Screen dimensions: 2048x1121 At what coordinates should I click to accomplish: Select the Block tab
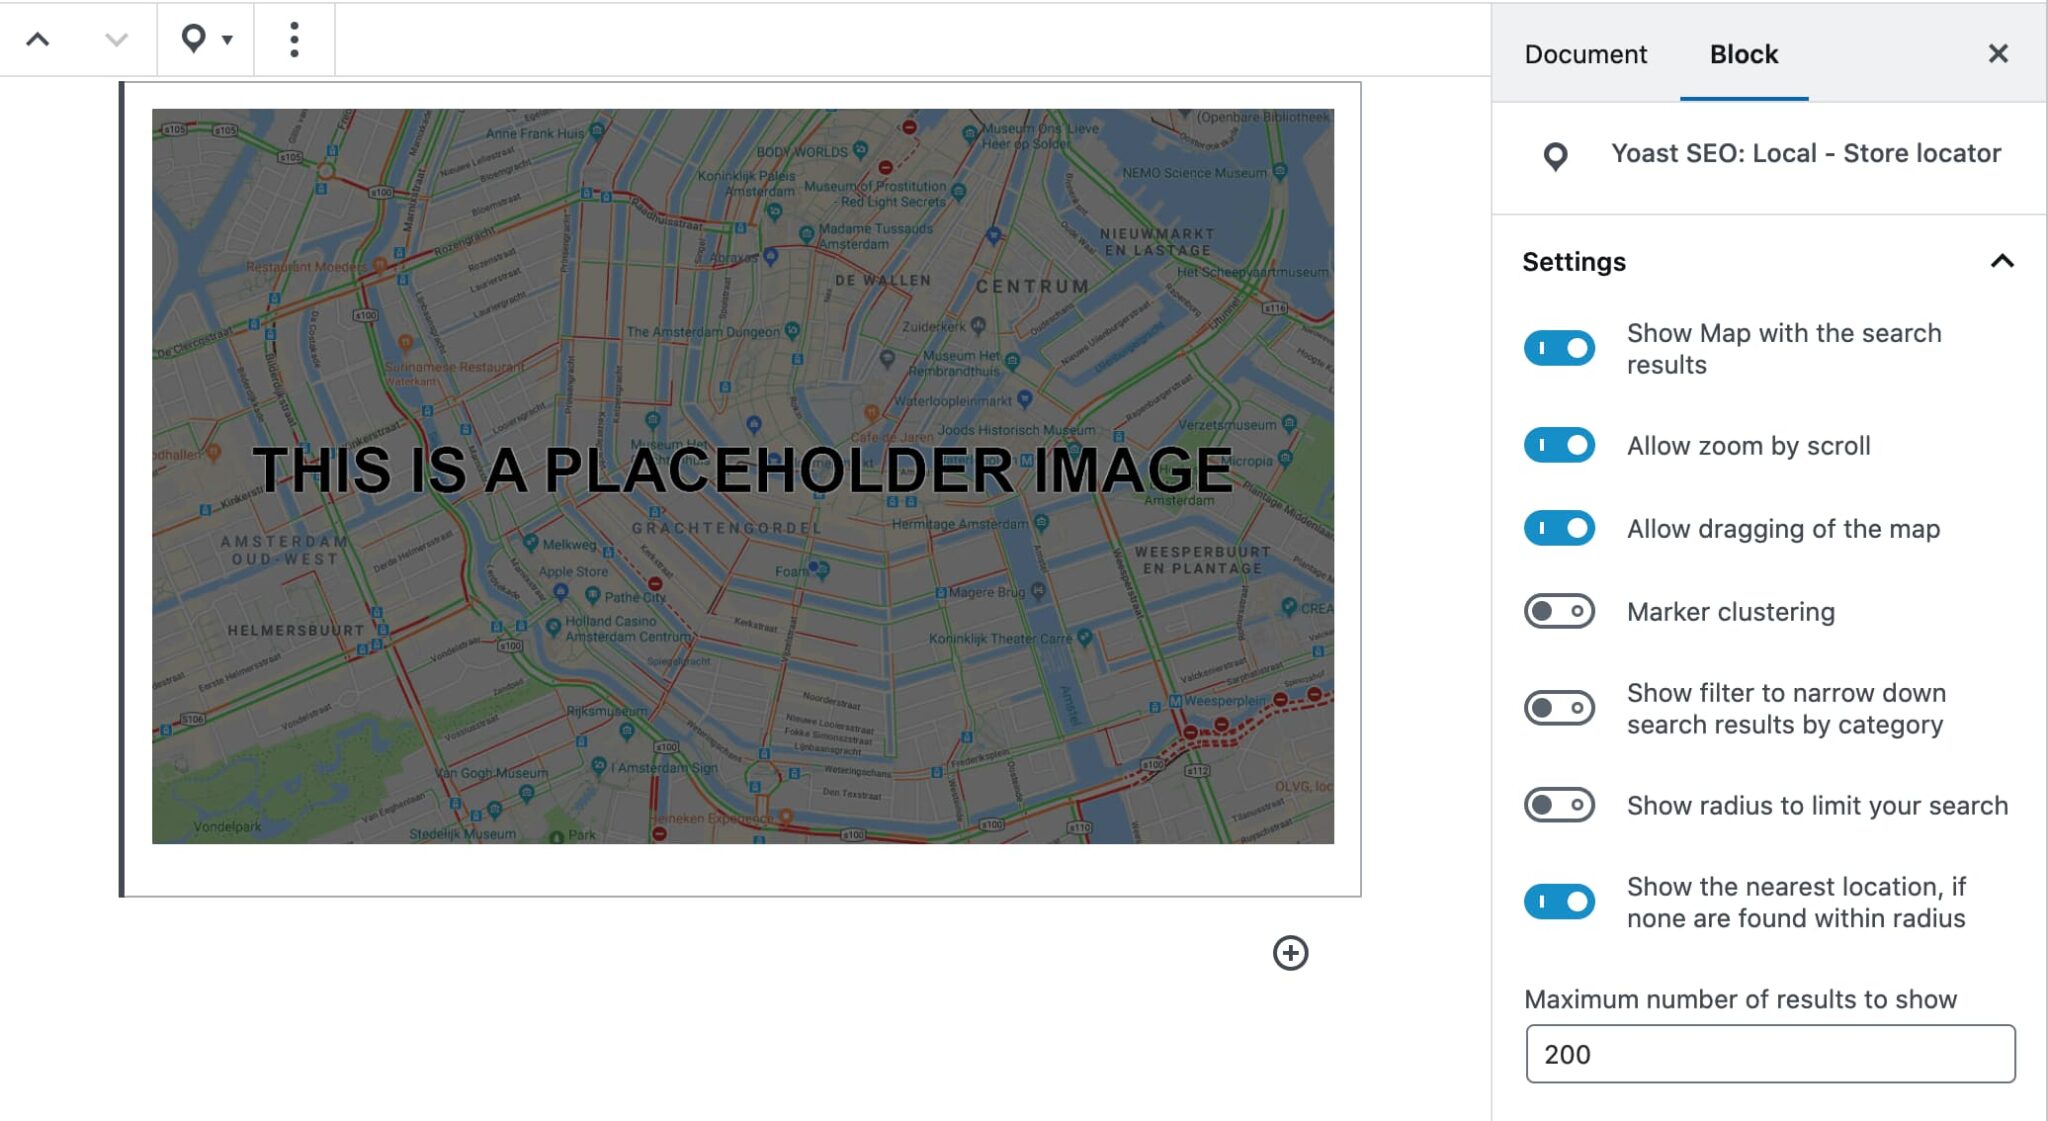(x=1743, y=54)
